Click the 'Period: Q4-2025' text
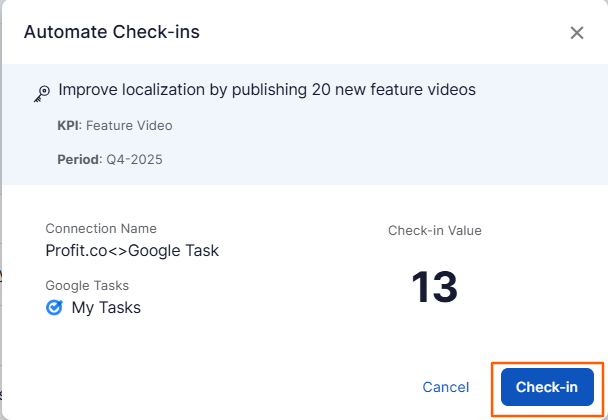This screenshot has width=608, height=420. pyautogui.click(x=110, y=159)
